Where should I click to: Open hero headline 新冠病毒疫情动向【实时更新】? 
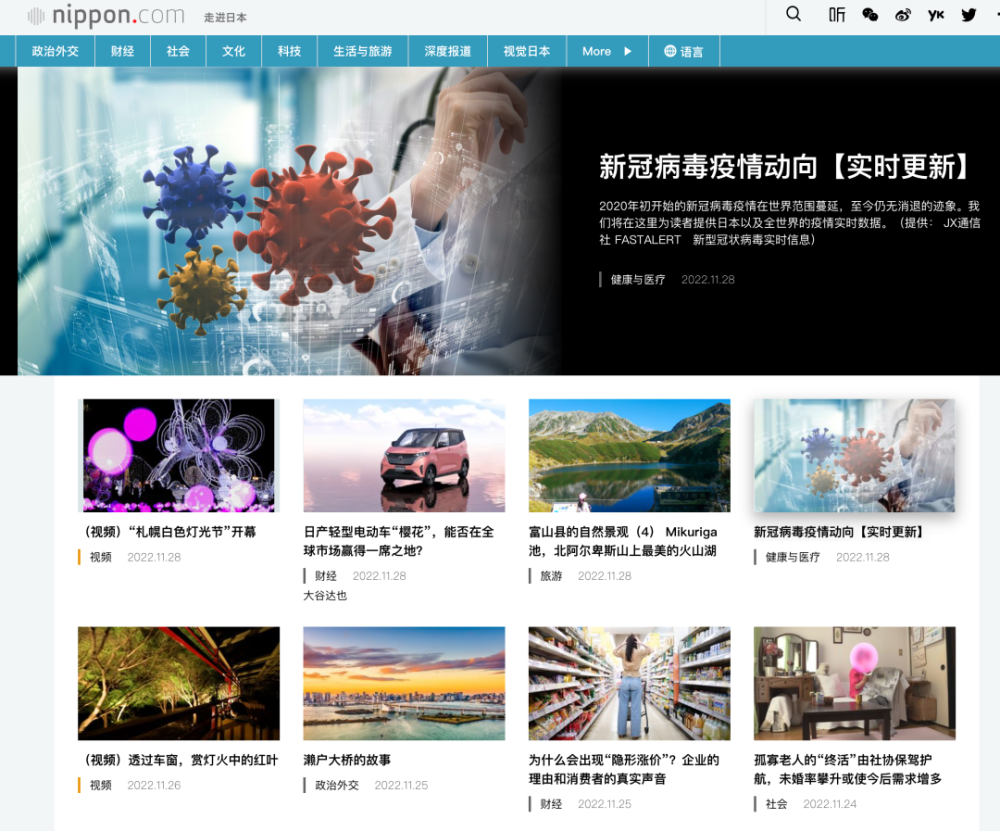tap(784, 167)
